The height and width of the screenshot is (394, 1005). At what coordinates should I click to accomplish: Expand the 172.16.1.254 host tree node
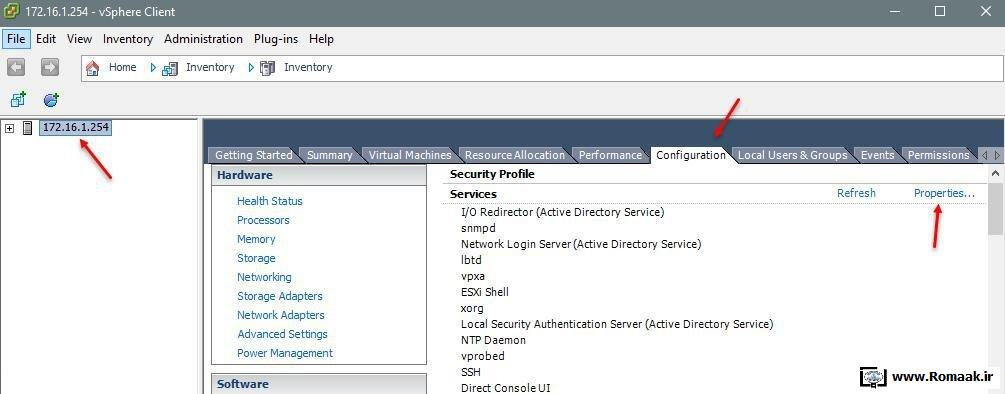tap(10, 128)
